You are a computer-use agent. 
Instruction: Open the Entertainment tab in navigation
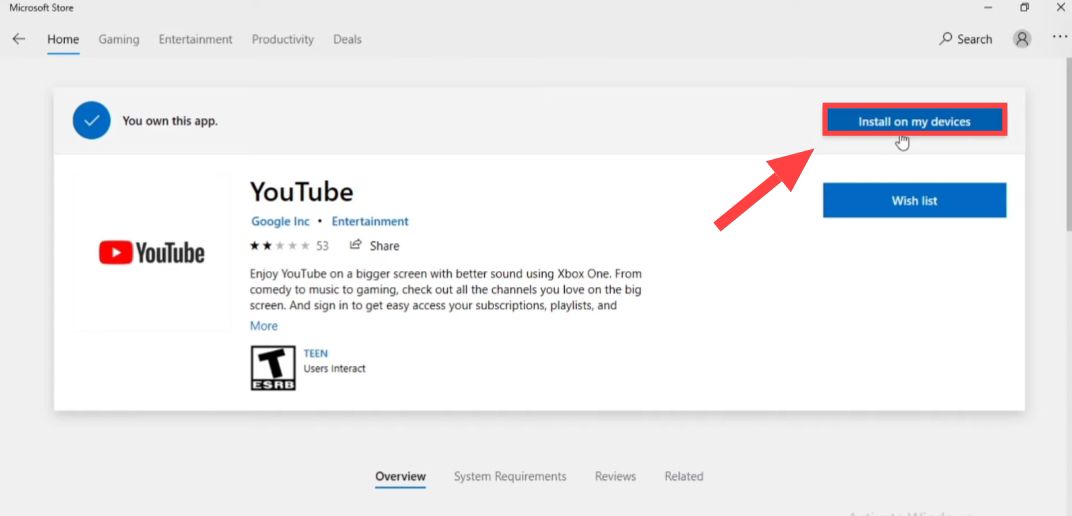click(196, 40)
